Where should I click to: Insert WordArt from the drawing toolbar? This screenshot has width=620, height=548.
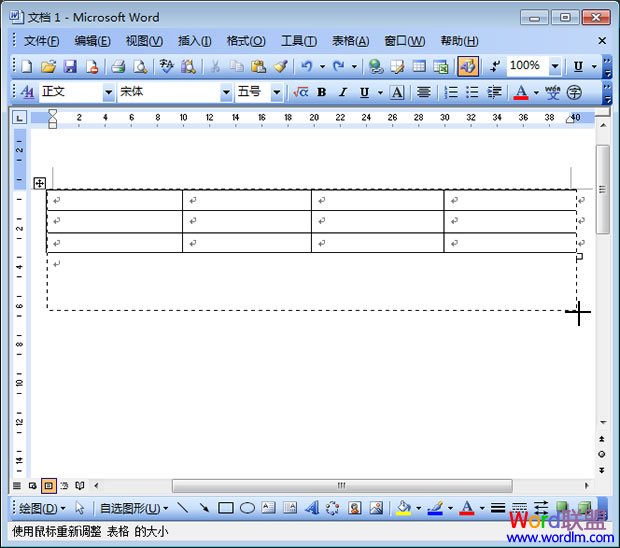tap(312, 508)
